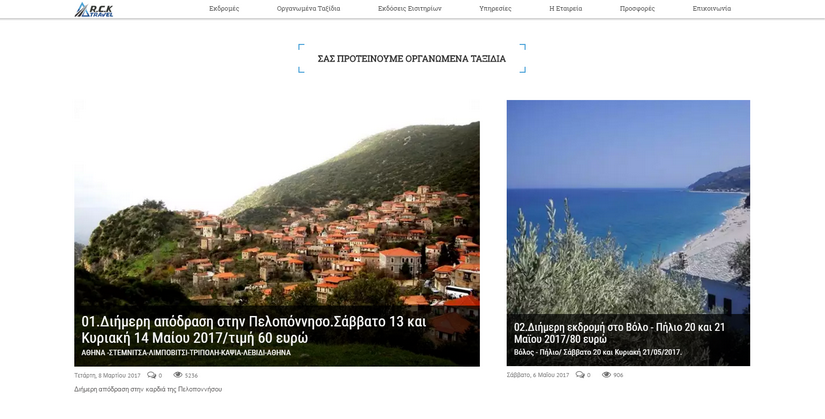
Task: Click the views eye icon showing 5236
Action: 178,375
